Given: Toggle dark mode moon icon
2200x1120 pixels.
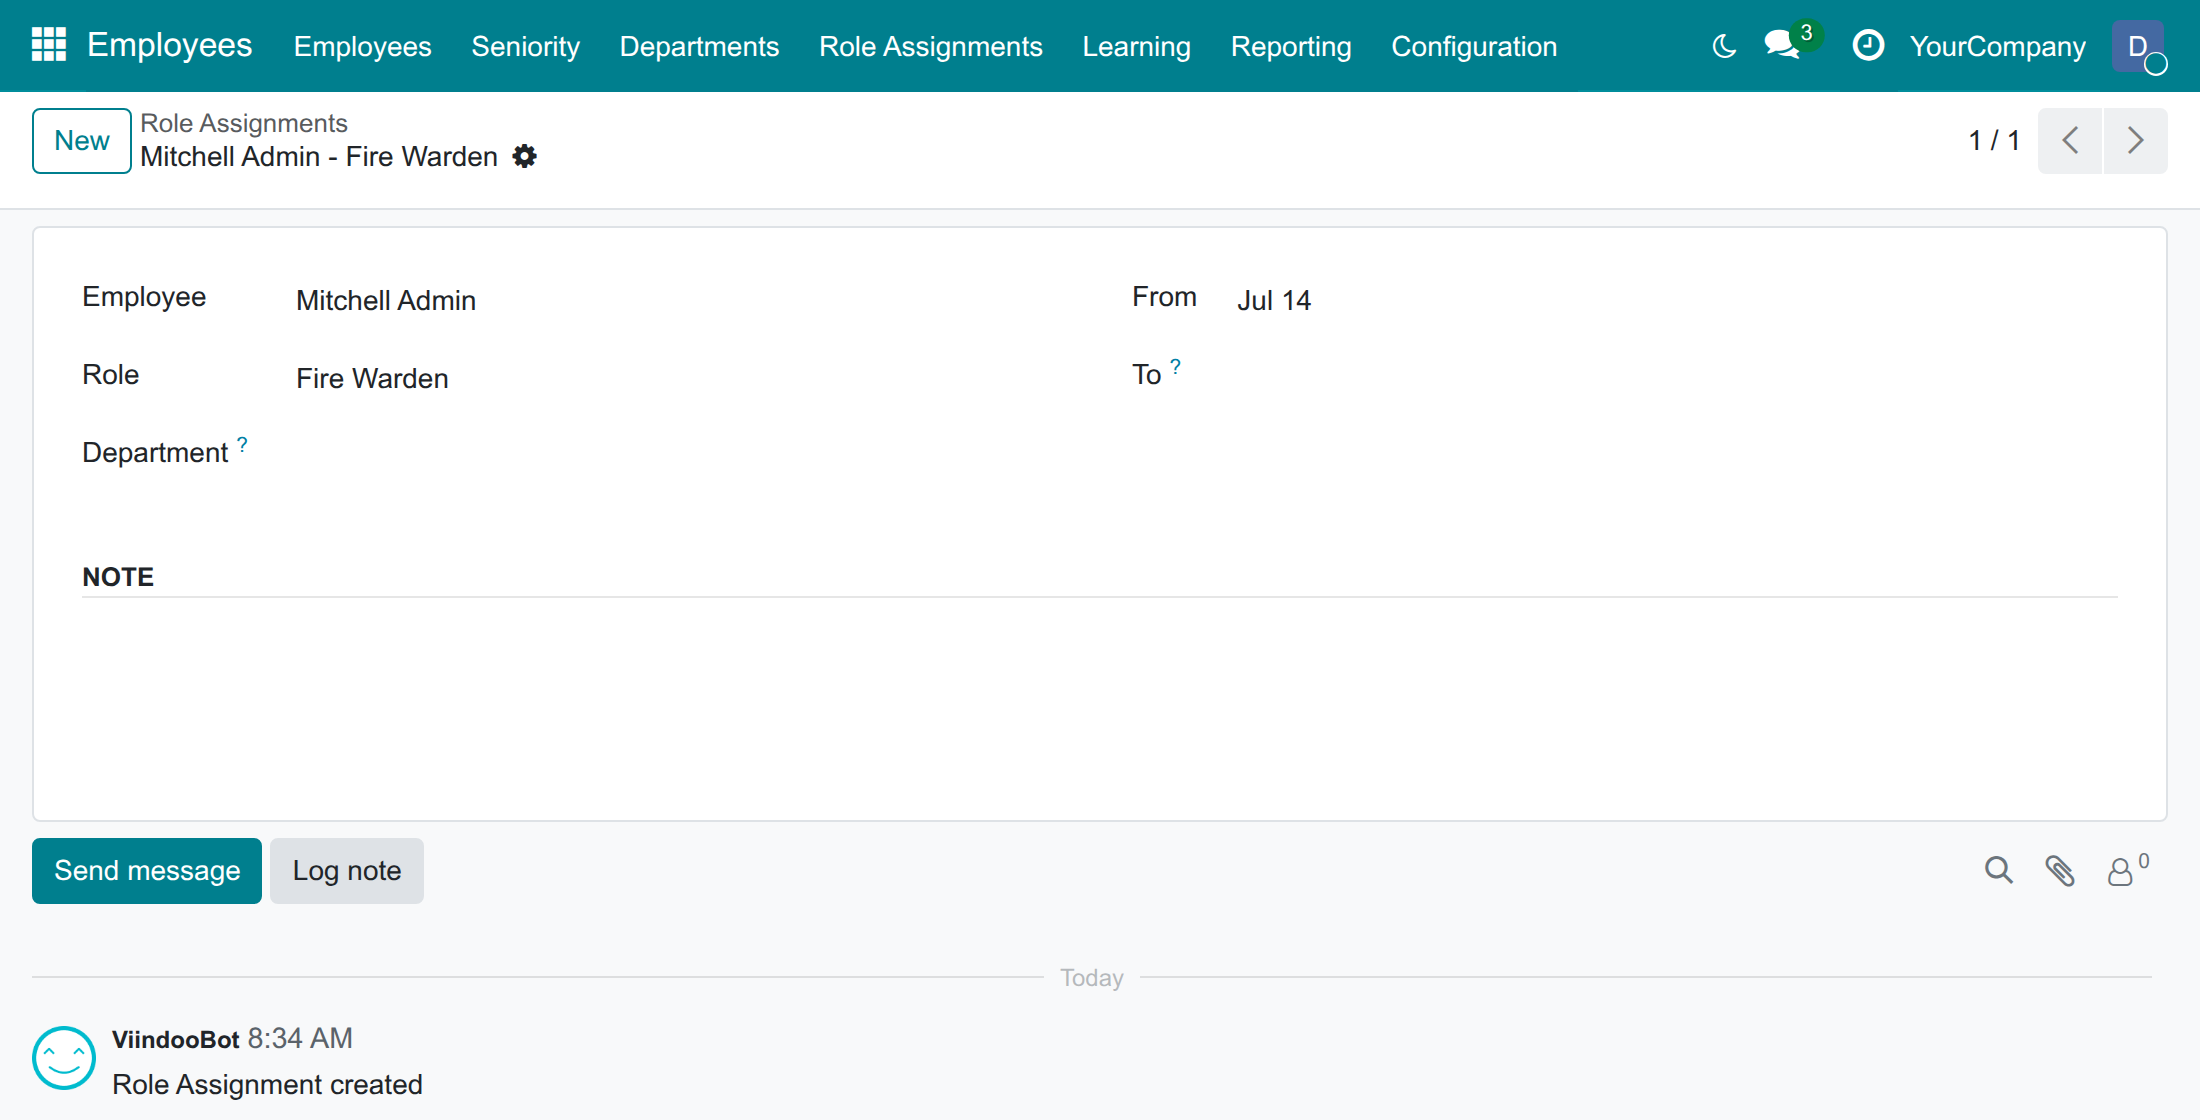Looking at the screenshot, I should (1724, 46).
